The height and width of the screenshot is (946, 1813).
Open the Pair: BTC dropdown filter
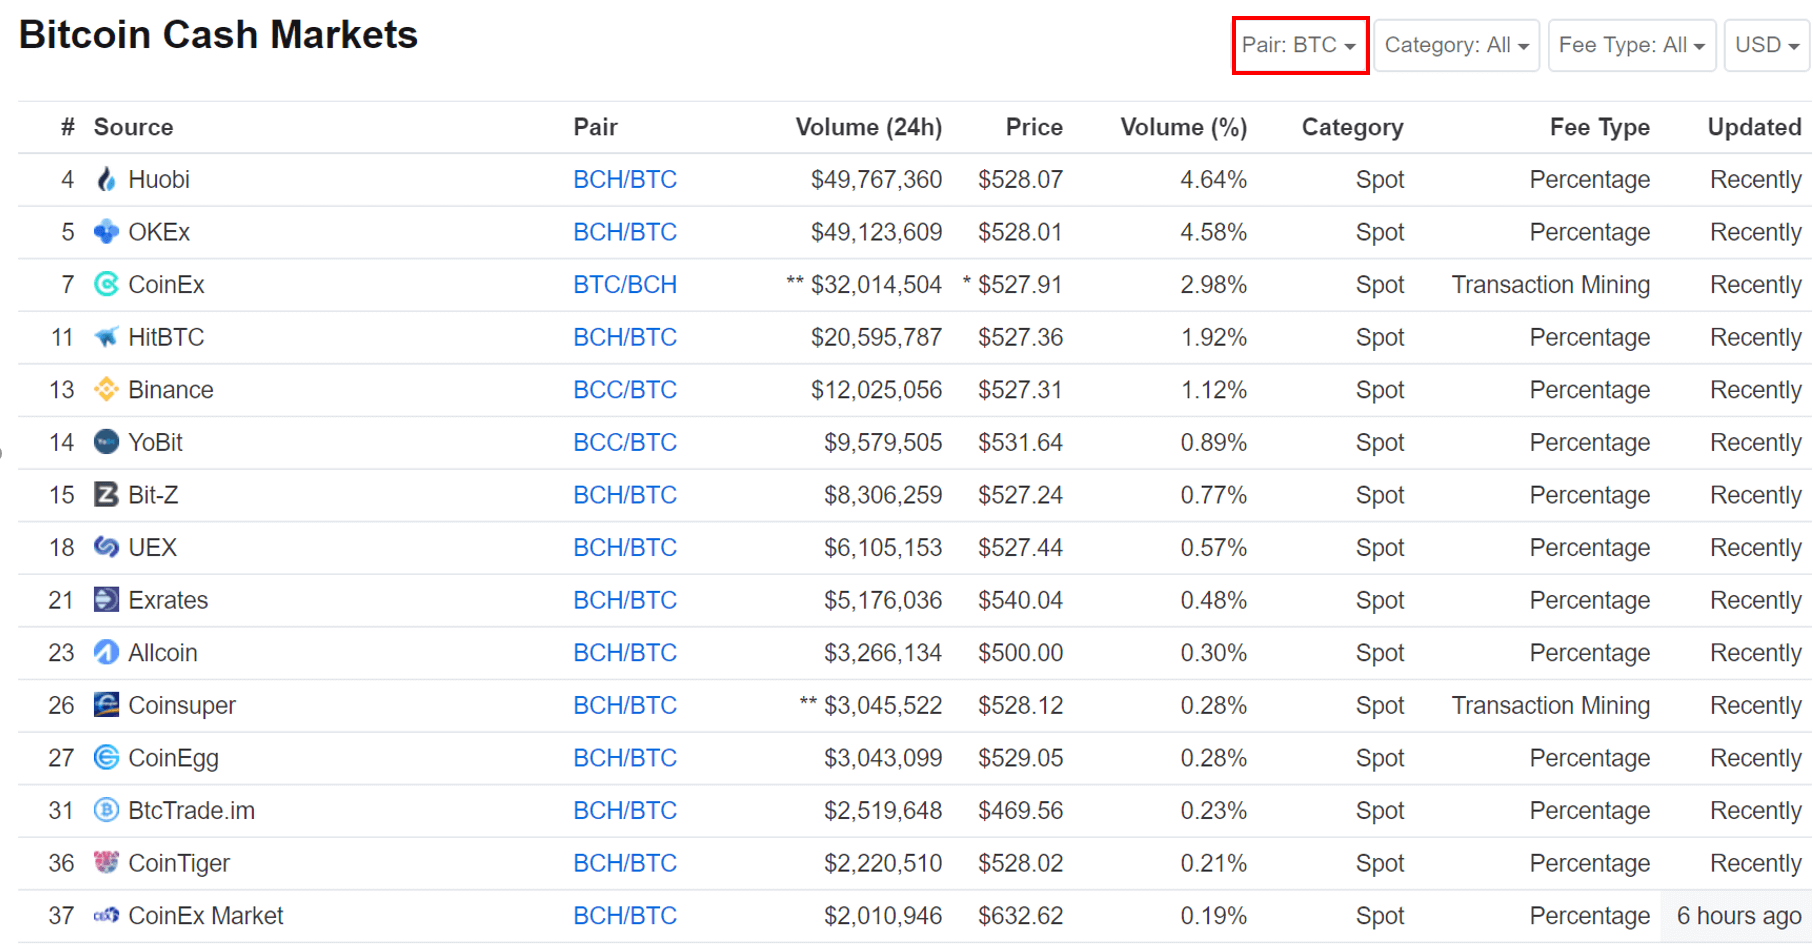click(1300, 45)
